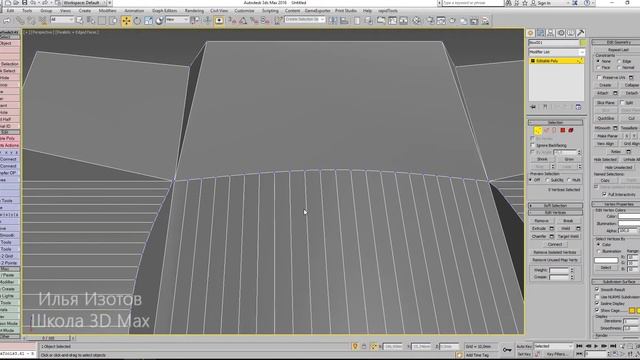This screenshot has width=640, height=360.
Task: Open the Rendering menu
Action: 194,11
